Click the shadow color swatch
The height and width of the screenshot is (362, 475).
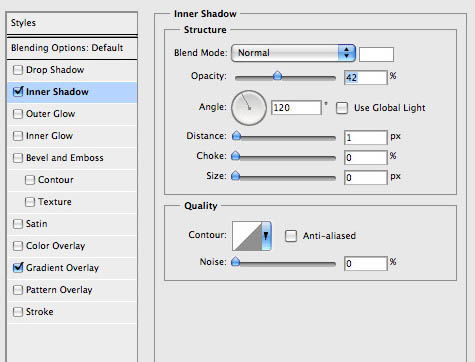click(376, 54)
